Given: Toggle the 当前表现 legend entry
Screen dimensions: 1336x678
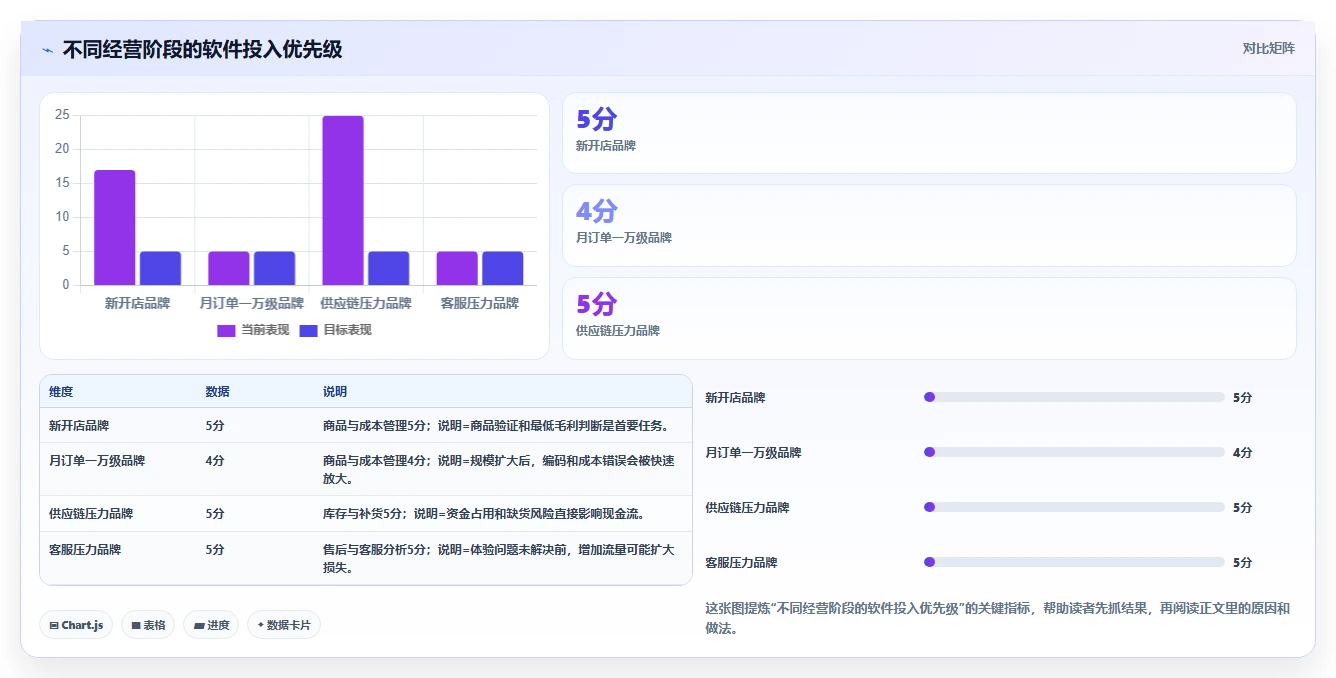Looking at the screenshot, I should click(x=252, y=330).
